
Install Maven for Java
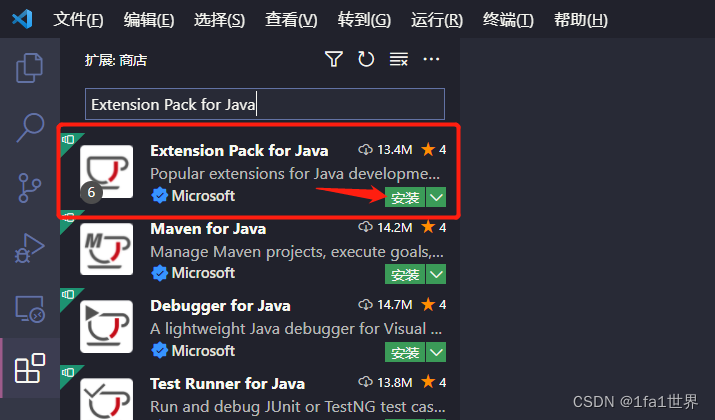pyautogui.click(x=405, y=275)
